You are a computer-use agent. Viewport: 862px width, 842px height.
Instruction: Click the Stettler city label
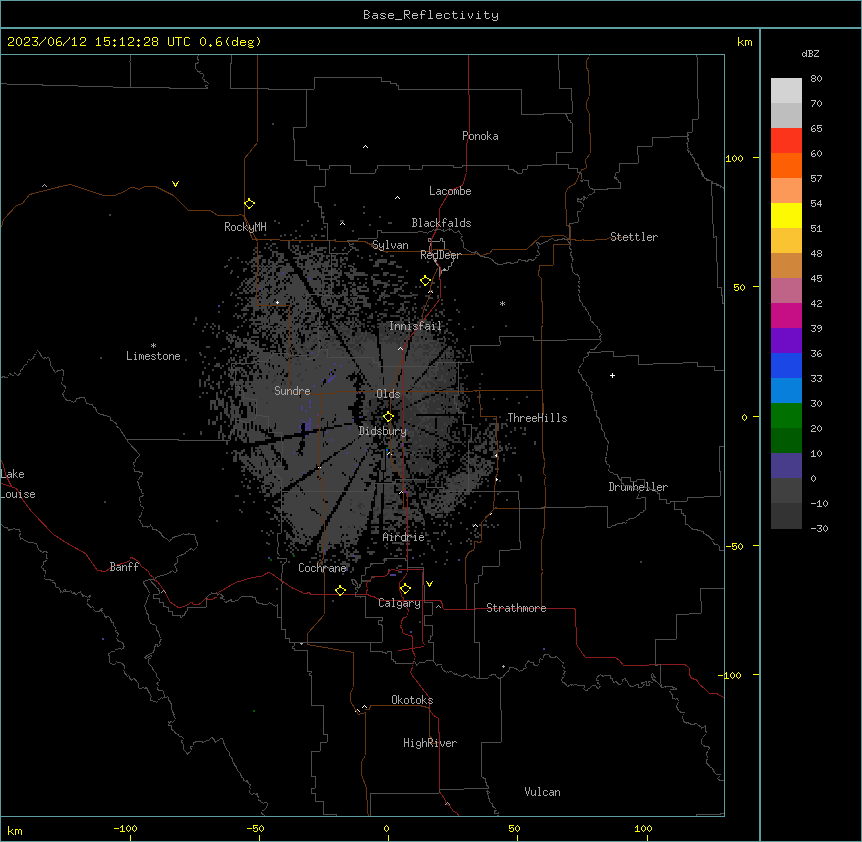(x=634, y=237)
